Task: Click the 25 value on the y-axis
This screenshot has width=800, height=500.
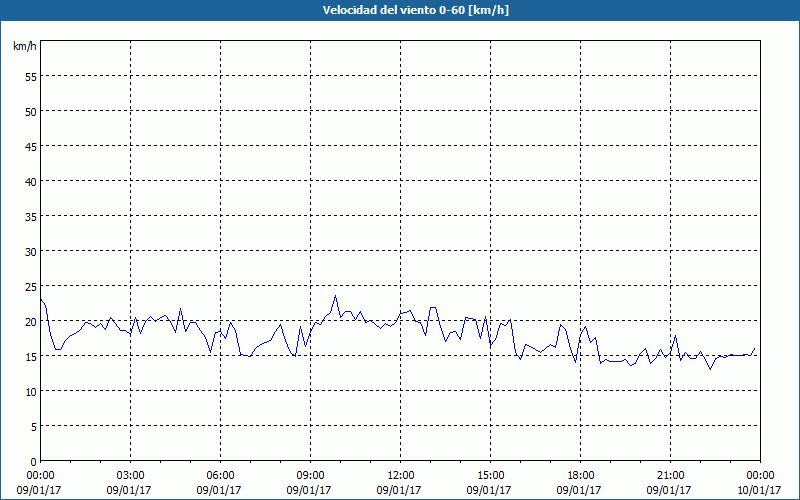Action: coord(31,286)
